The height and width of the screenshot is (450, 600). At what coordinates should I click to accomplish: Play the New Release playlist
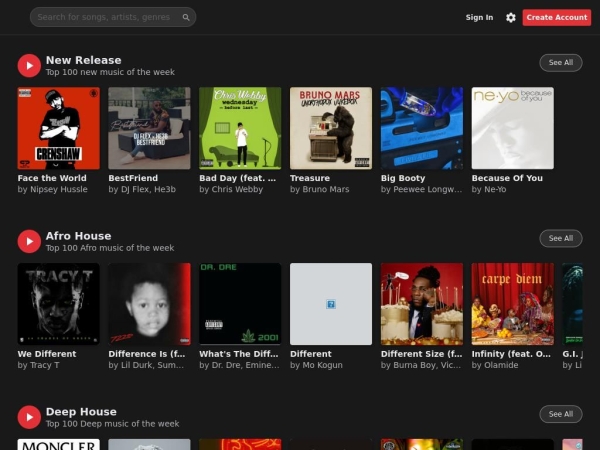pyautogui.click(x=29, y=65)
